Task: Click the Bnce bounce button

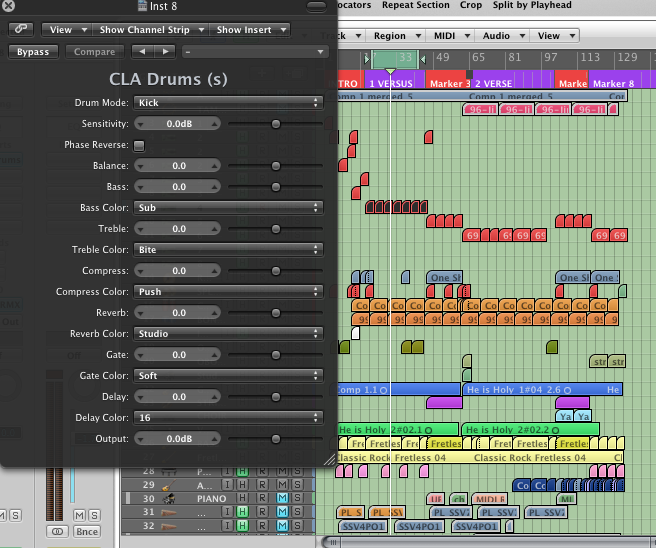Action: [x=87, y=531]
